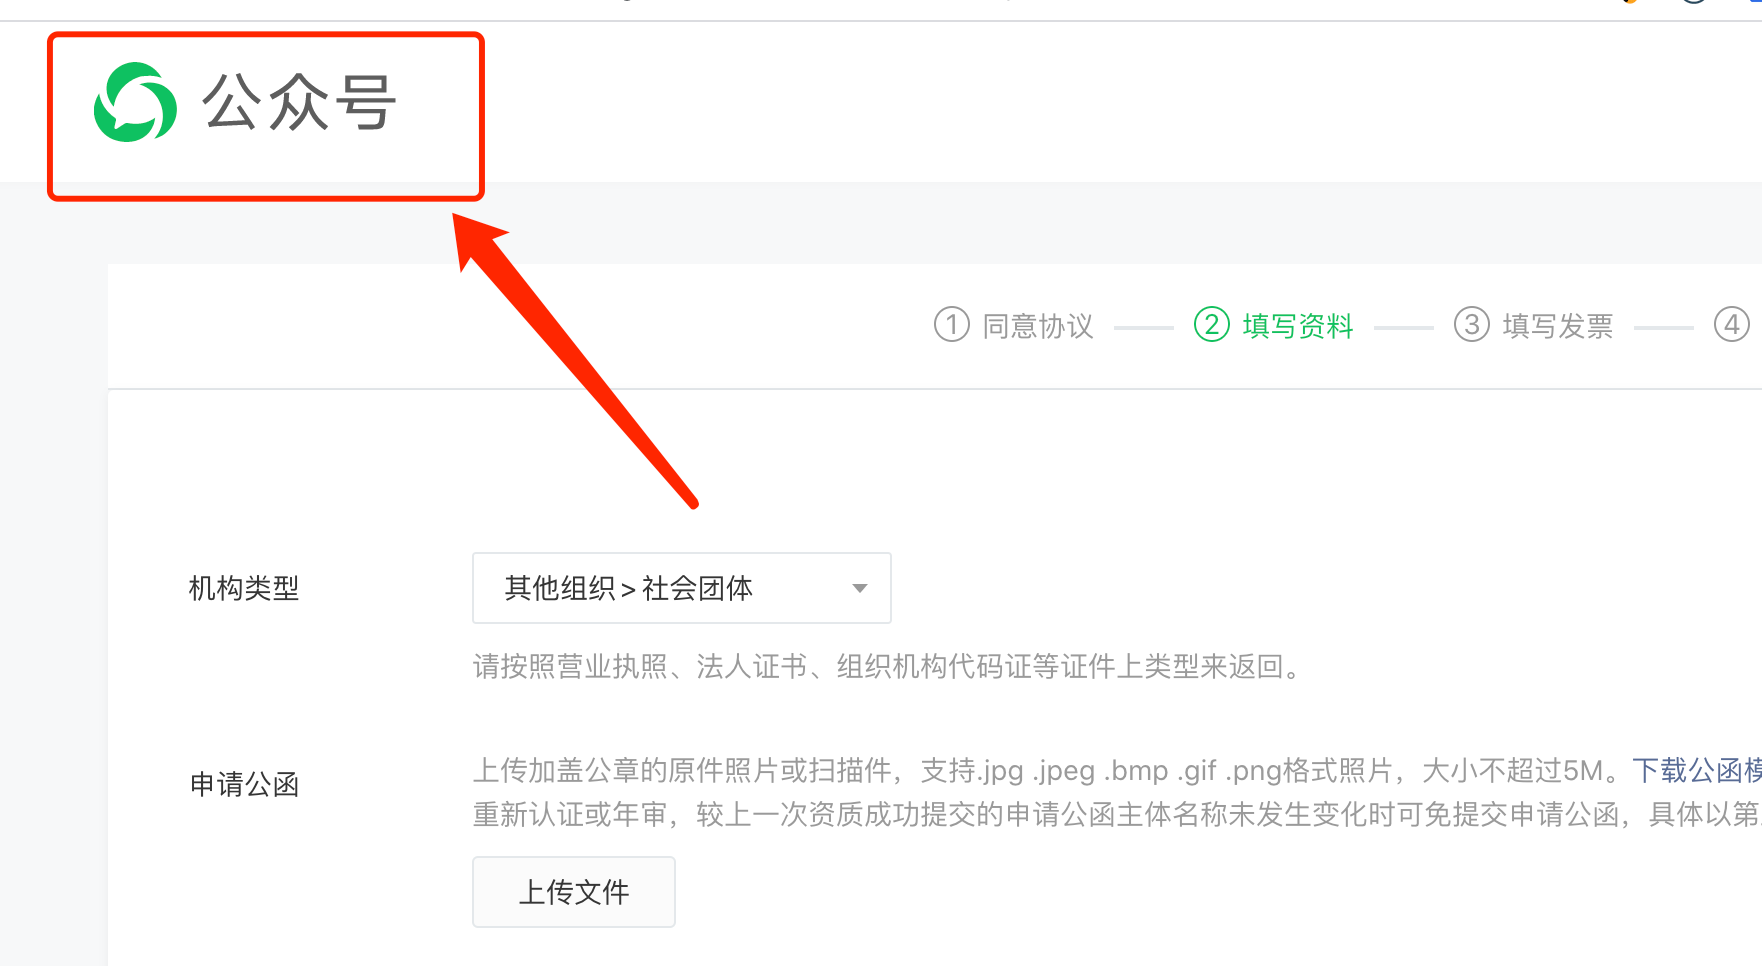Click the 申请公函 field label
The width and height of the screenshot is (1762, 966).
click(244, 784)
